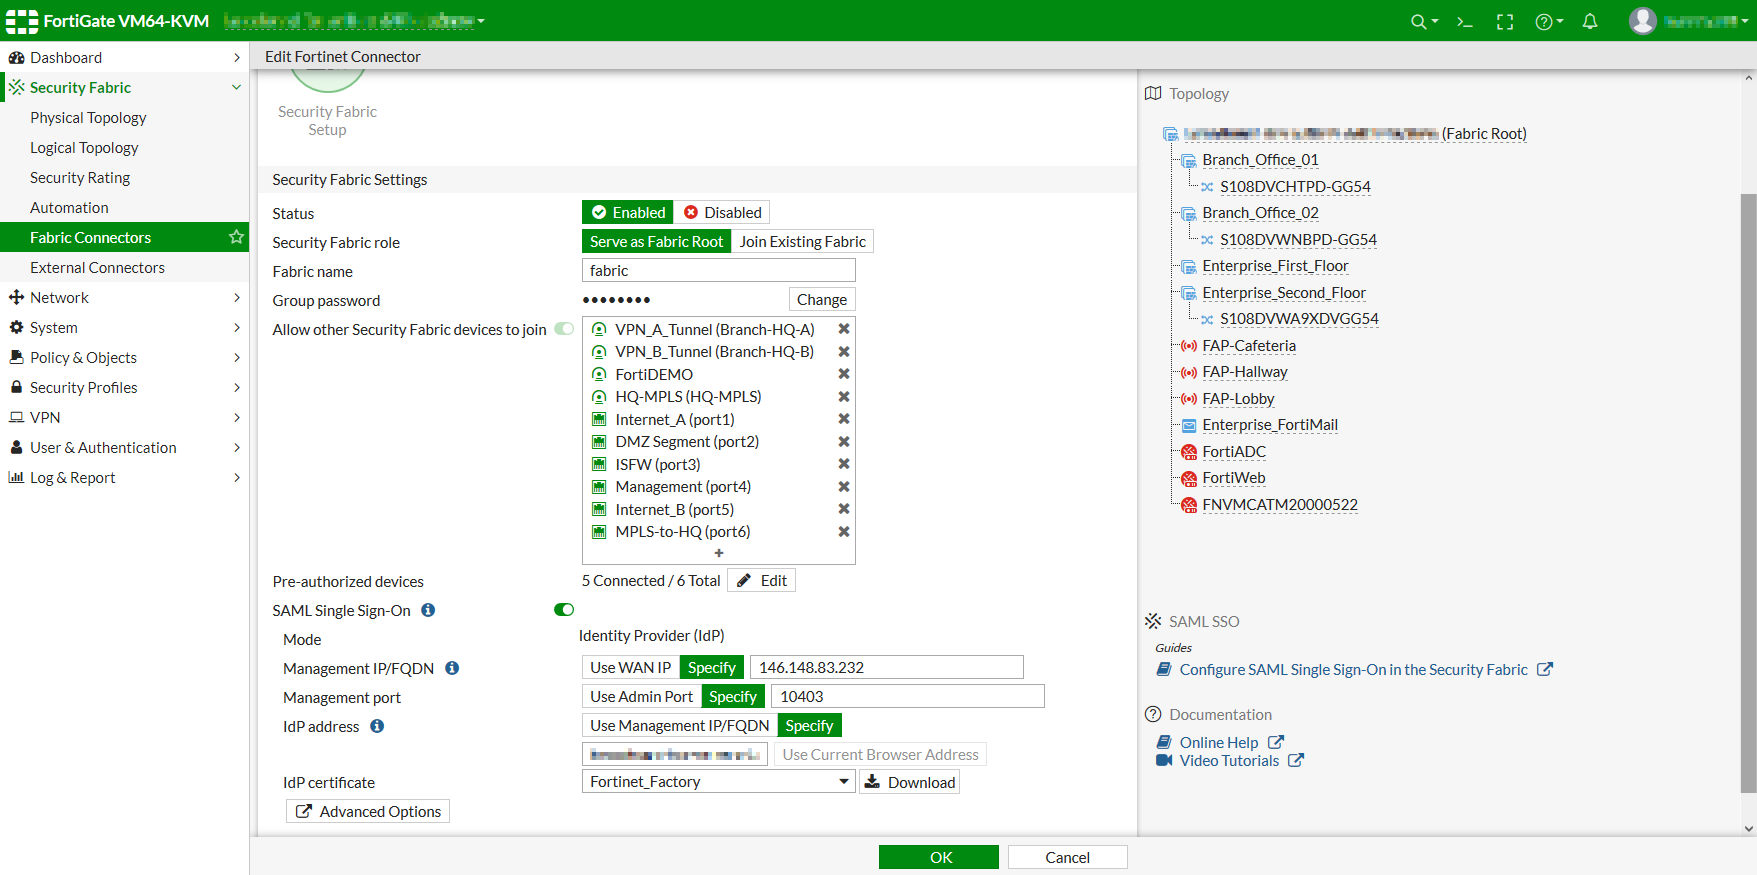Click the Fabric Connectors favorite star

[236, 237]
